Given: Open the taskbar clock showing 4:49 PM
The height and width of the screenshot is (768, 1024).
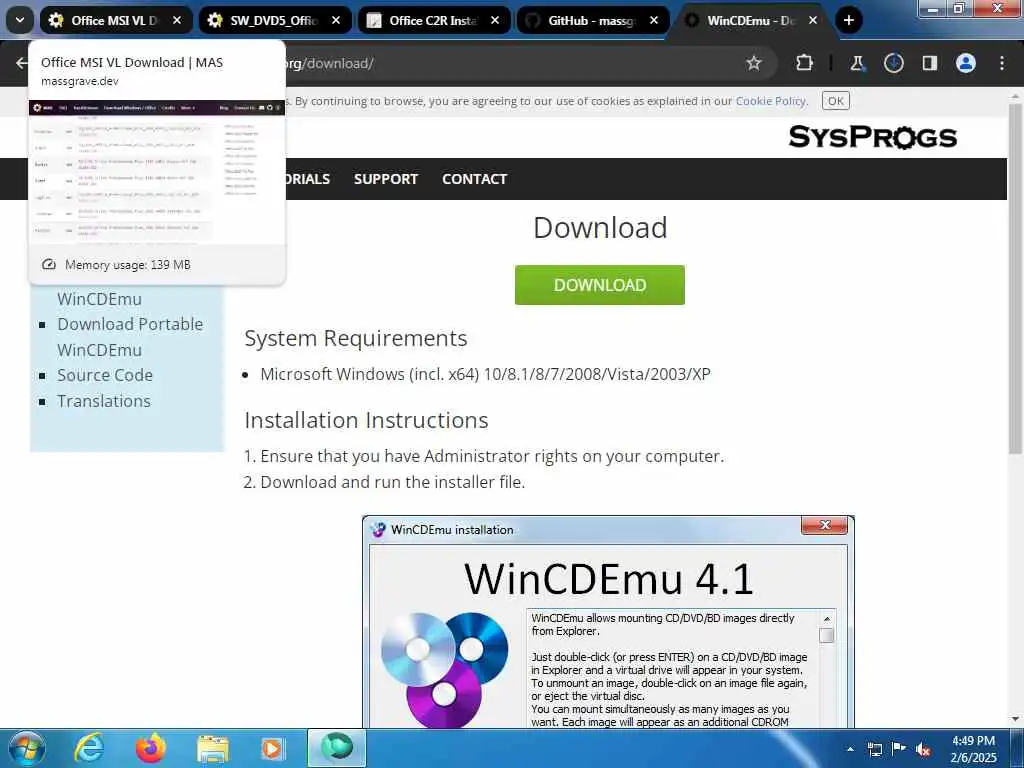Looking at the screenshot, I should 973,749.
